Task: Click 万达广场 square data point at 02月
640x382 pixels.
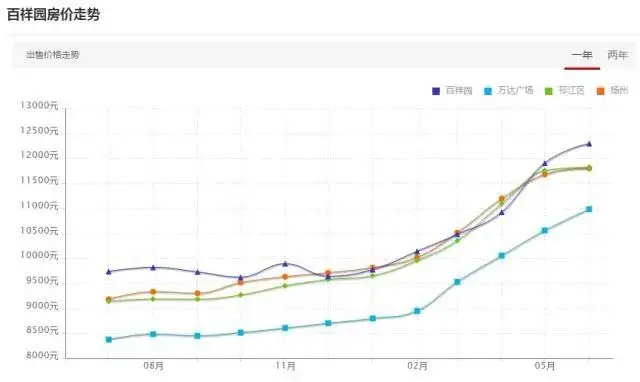Action: 417,311
